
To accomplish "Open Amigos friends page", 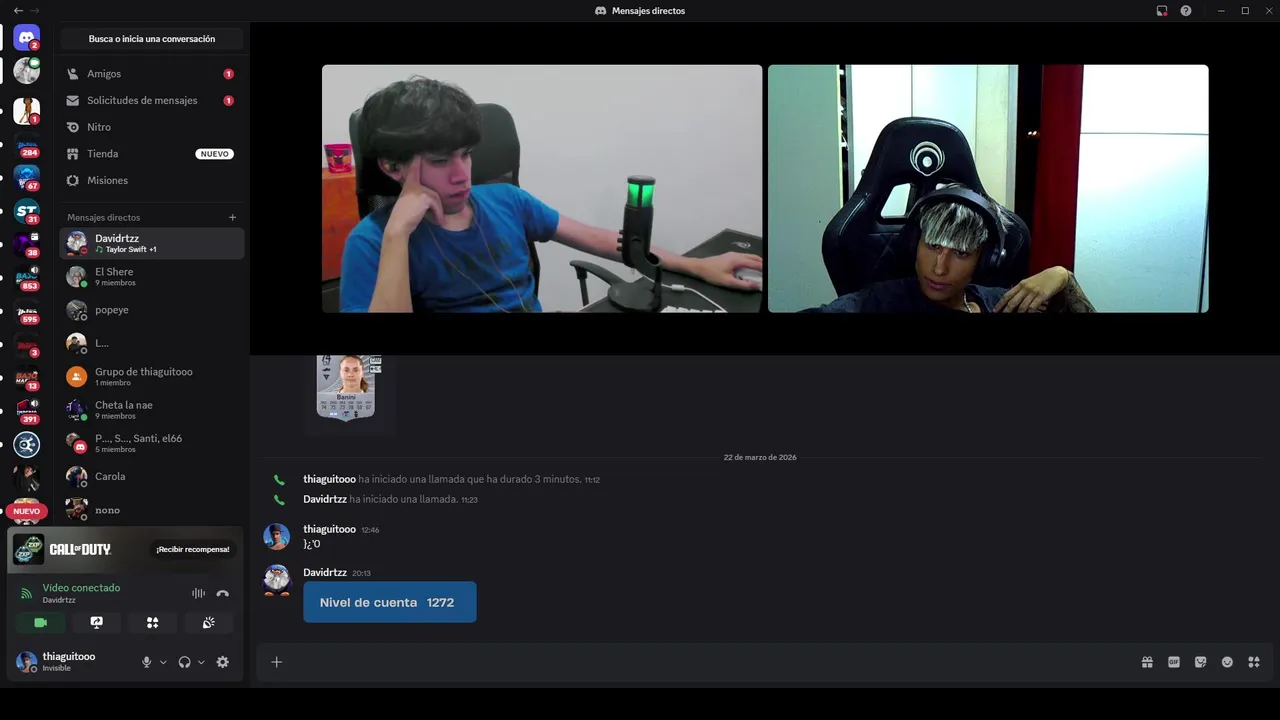I will [152, 74].
